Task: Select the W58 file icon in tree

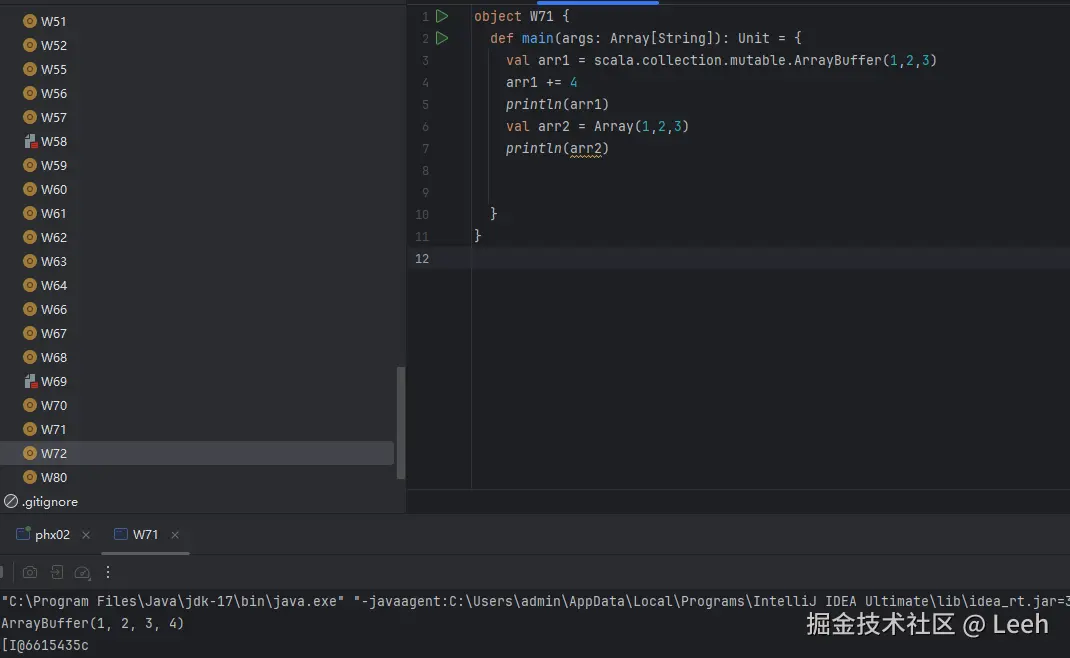Action: point(29,141)
